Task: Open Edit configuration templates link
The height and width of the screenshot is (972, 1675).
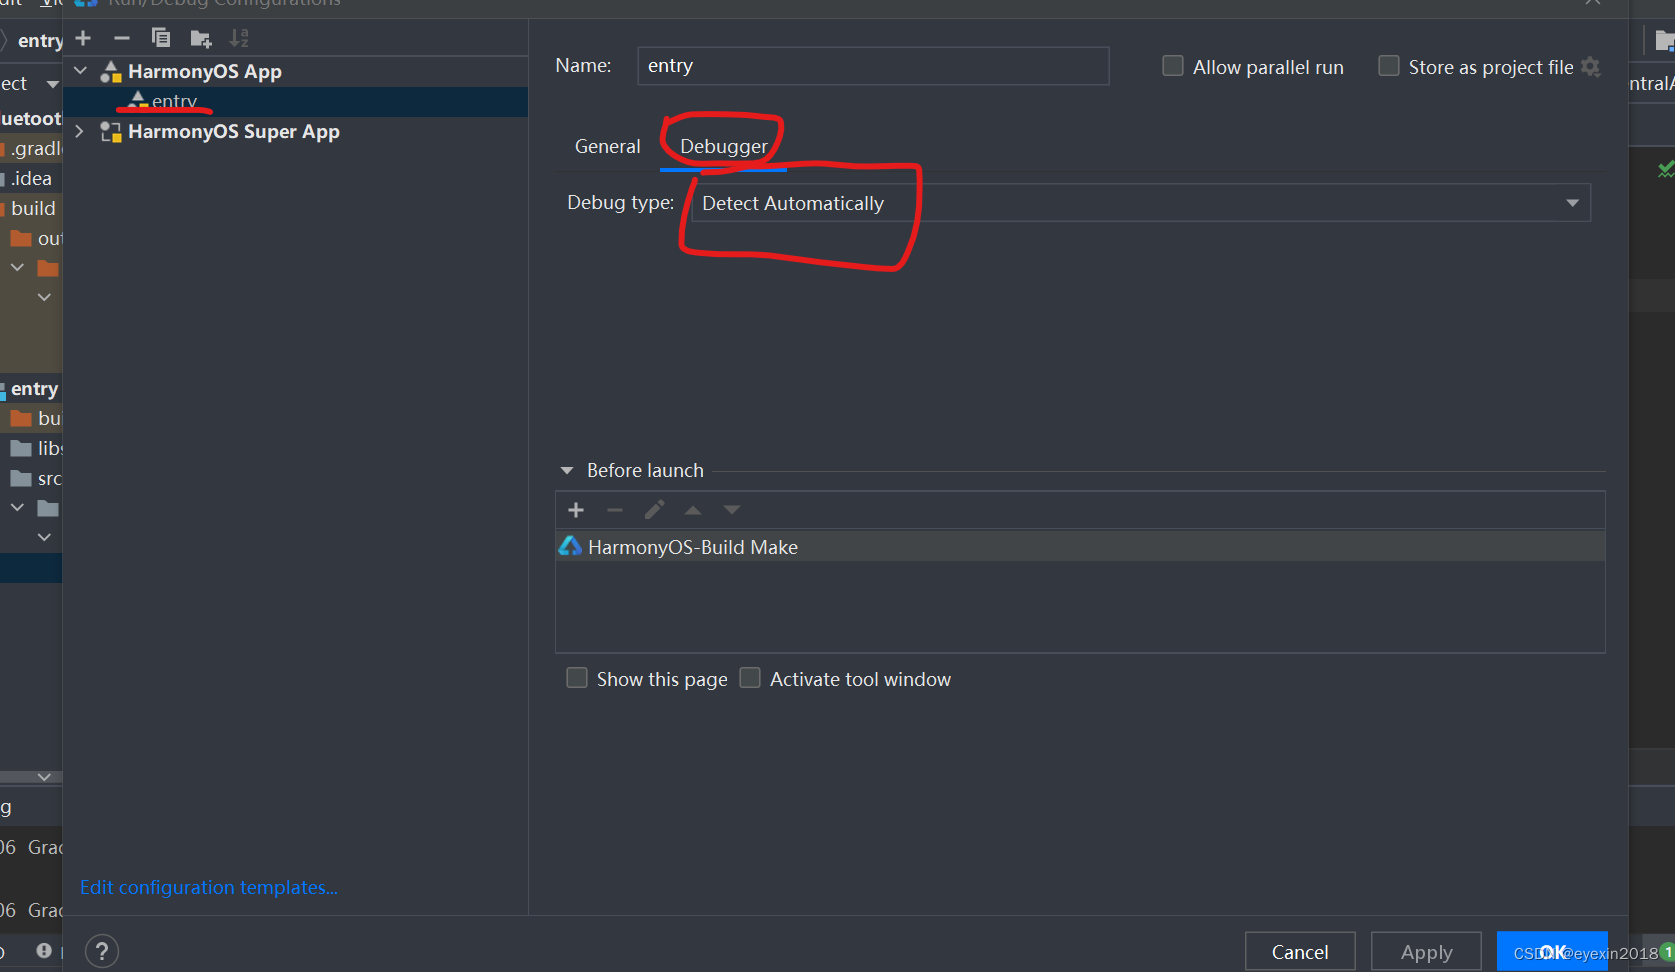Action: point(209,887)
